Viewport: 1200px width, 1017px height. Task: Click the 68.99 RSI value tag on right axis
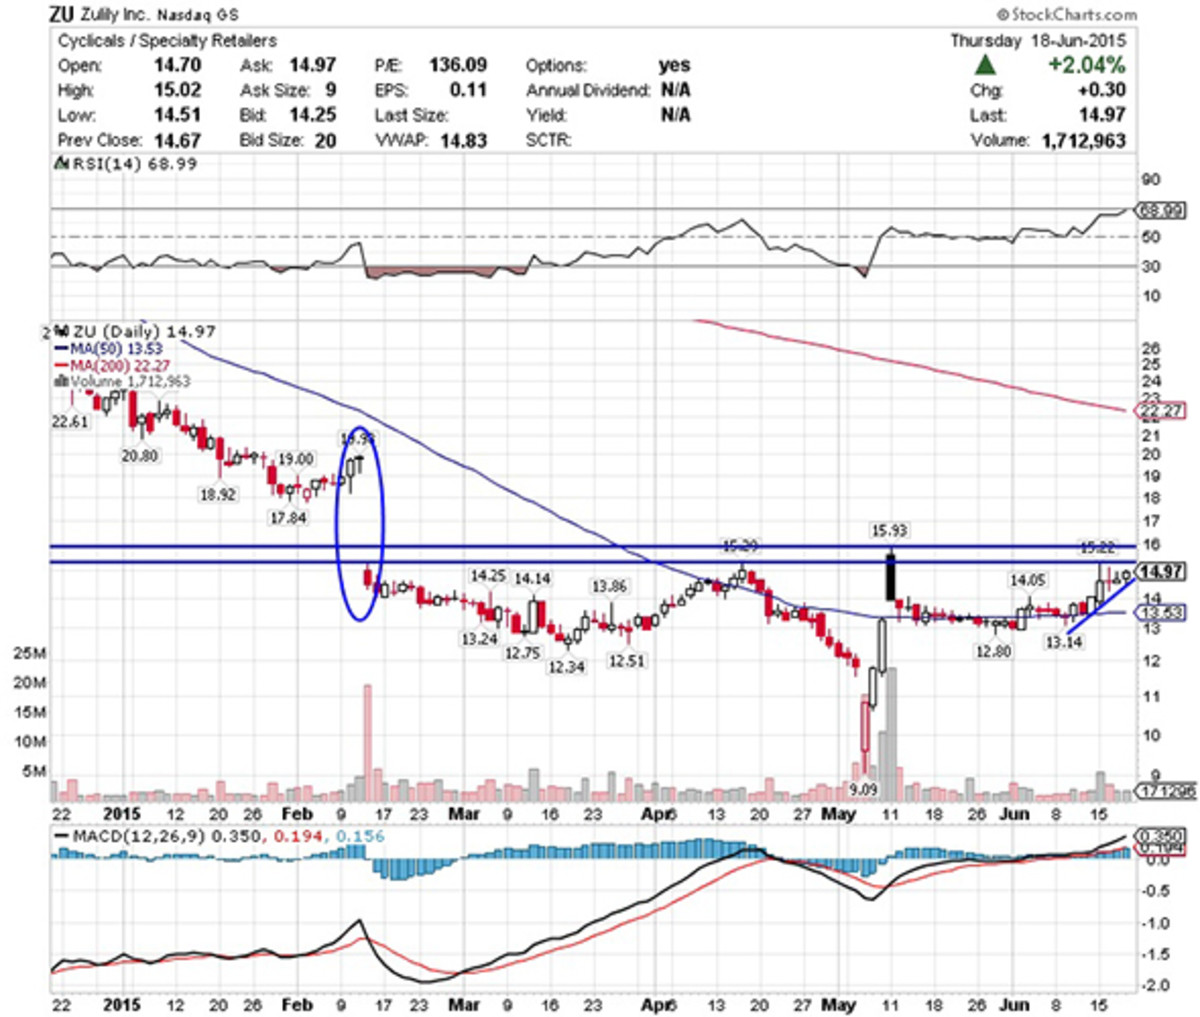click(1161, 210)
